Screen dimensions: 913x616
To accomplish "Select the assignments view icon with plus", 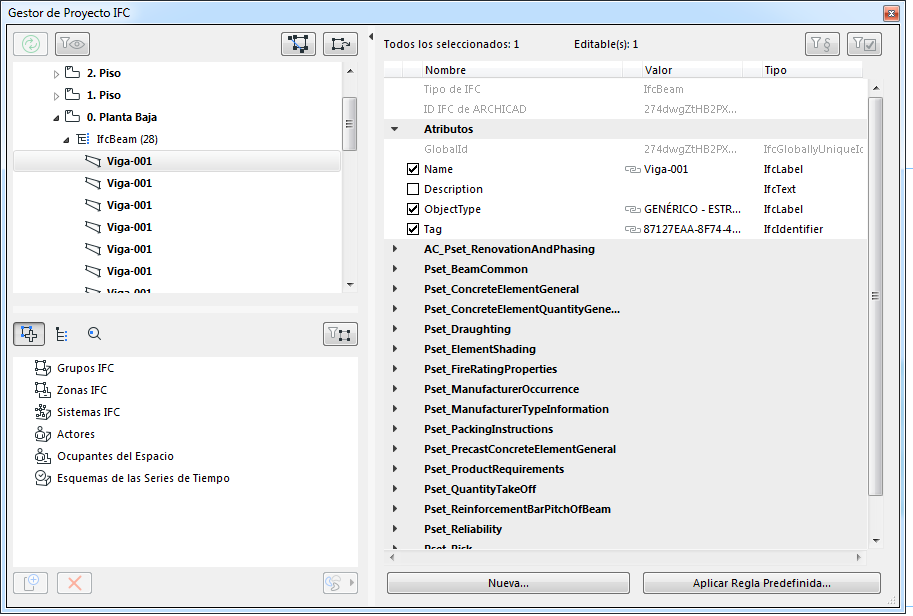I will pos(29,334).
